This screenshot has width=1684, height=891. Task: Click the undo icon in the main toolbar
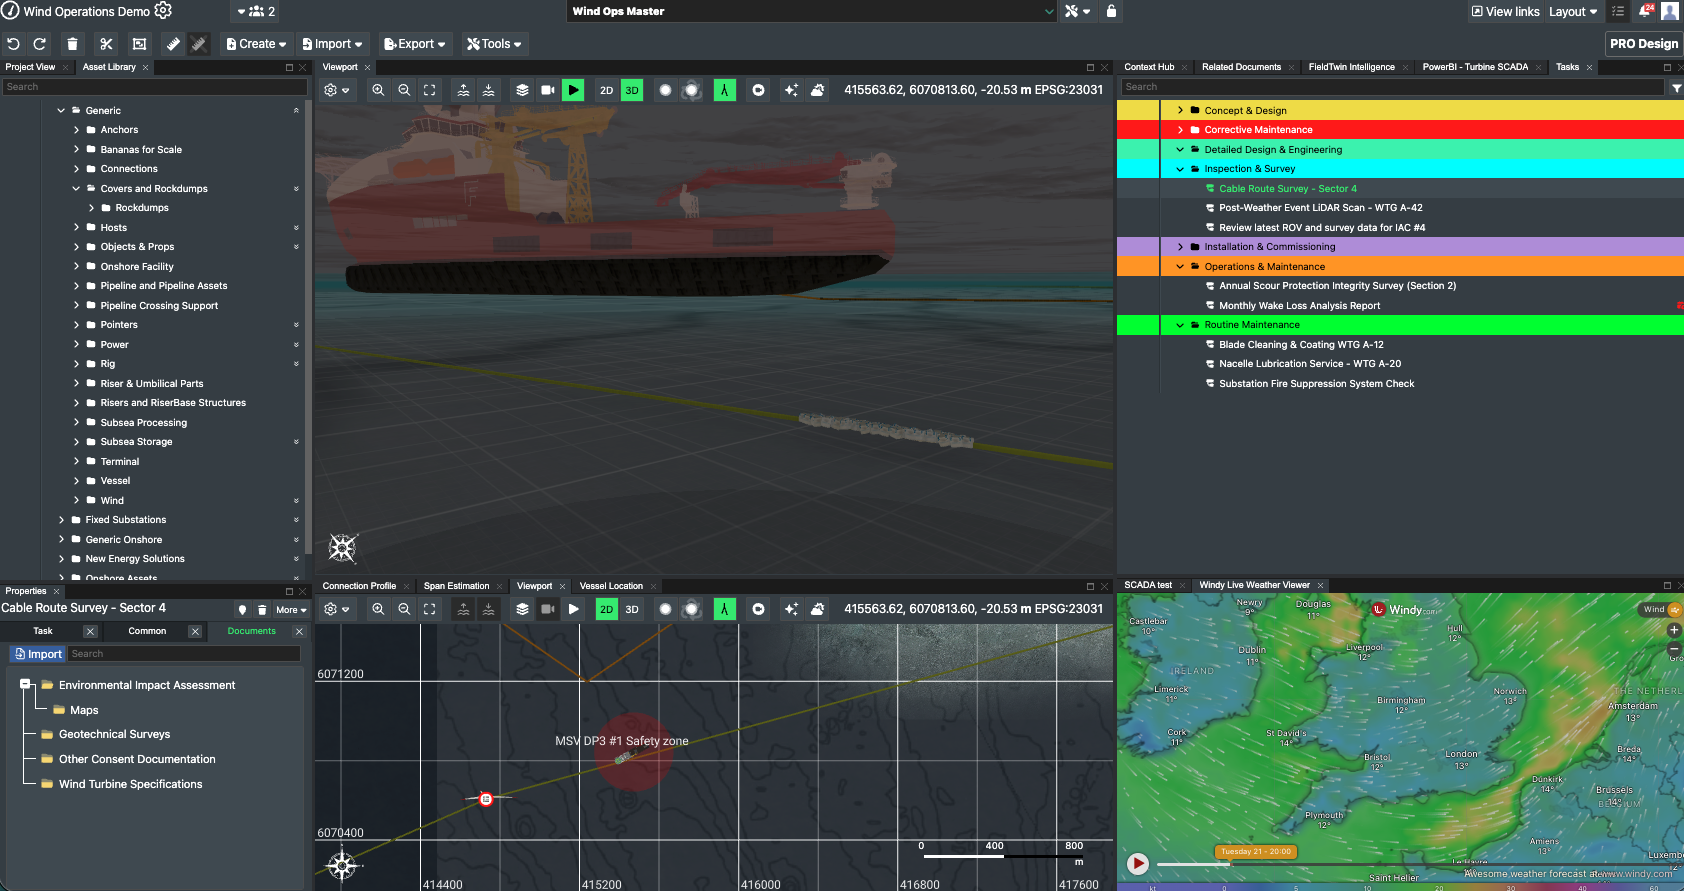click(x=13, y=44)
